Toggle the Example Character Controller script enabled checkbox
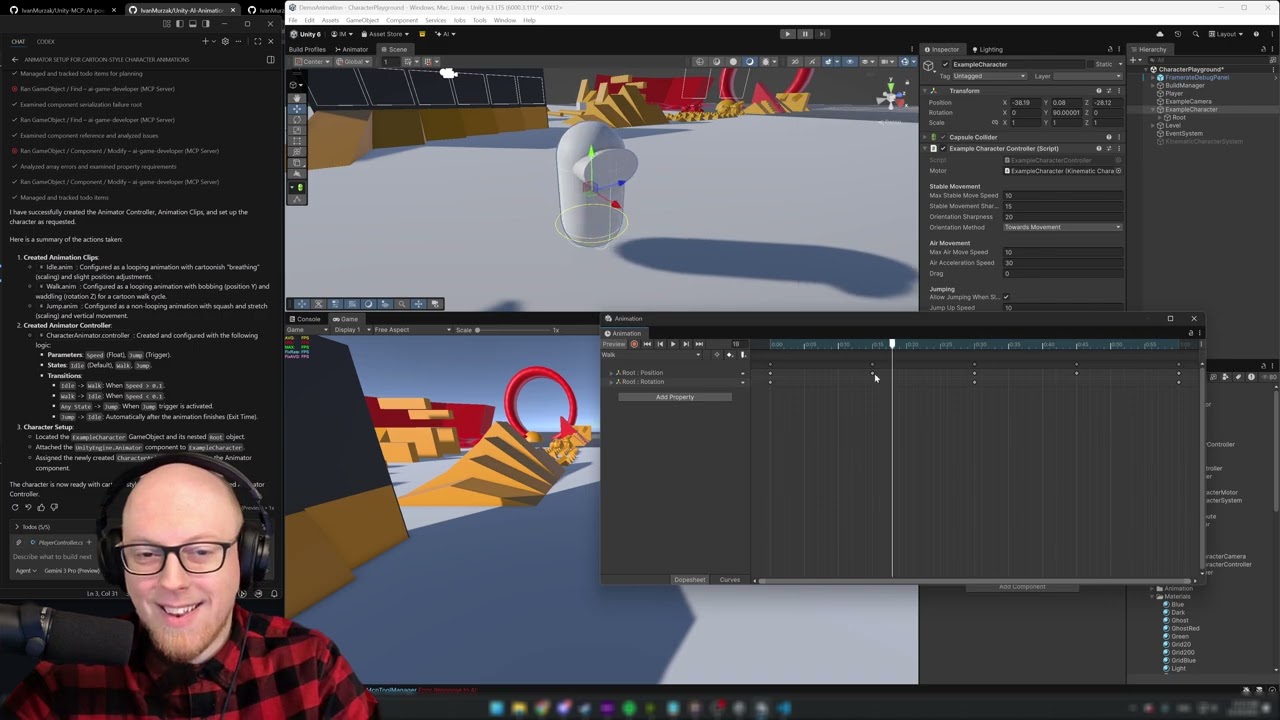Screen dimensions: 1280x720 (x=942, y=148)
